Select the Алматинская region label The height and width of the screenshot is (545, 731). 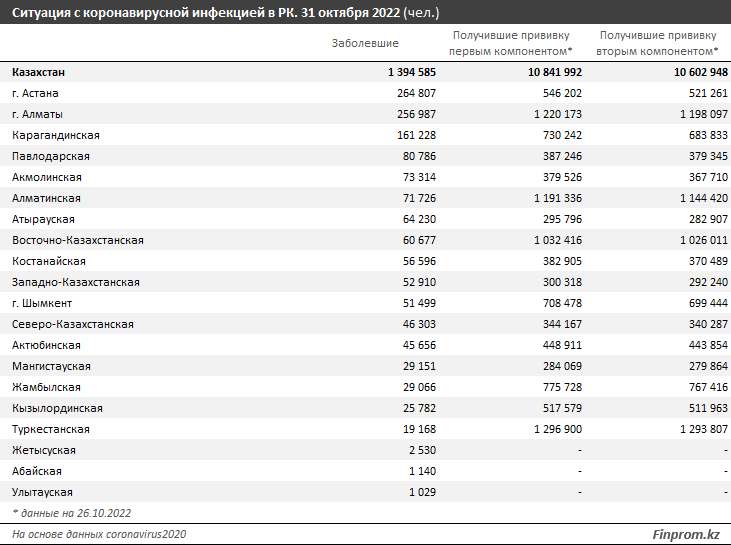pos(47,198)
